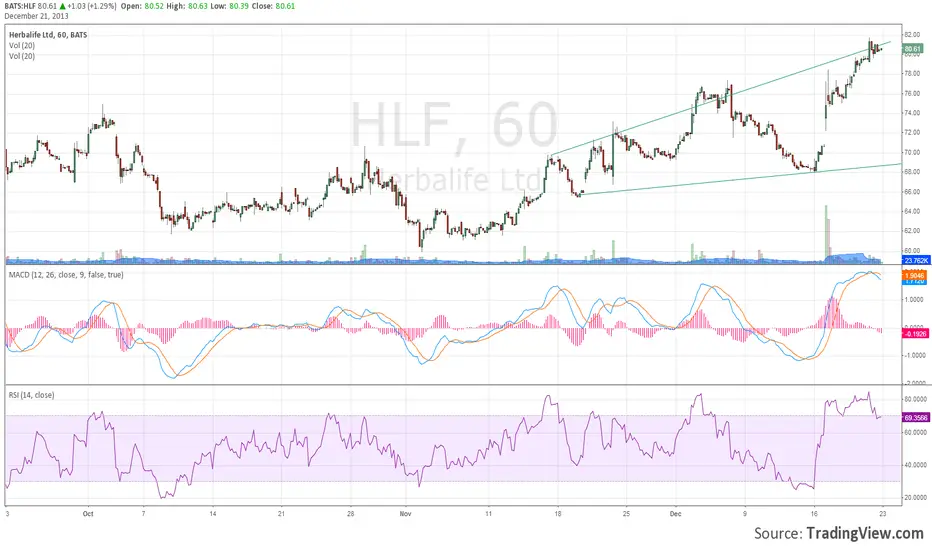Click the blue 23.762K volume label
The image size is (932, 550).
[x=915, y=260]
